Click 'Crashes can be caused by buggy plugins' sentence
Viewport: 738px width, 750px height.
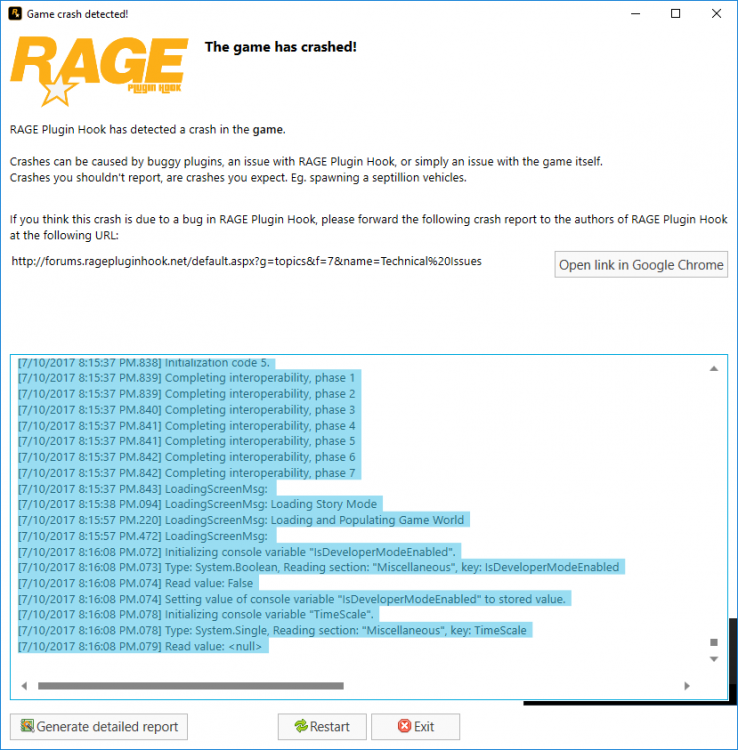306,161
